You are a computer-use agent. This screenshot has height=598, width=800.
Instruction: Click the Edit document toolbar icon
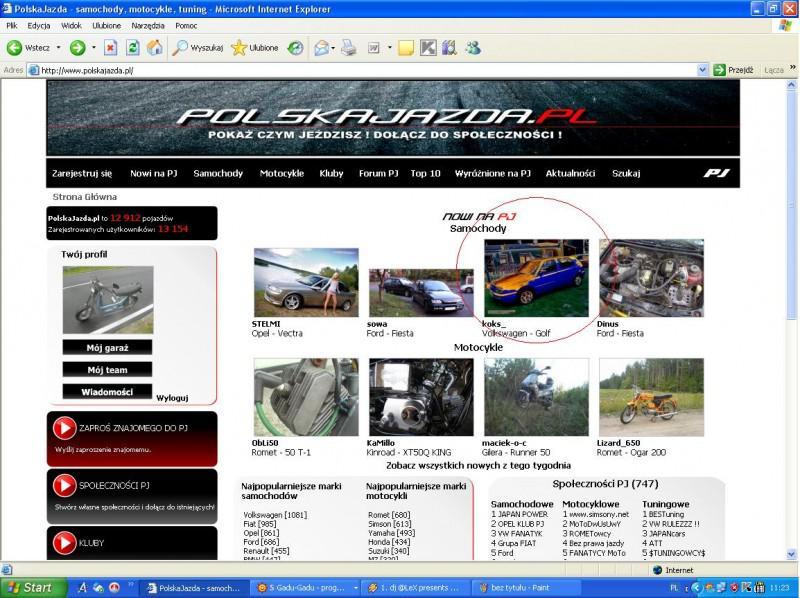tap(374, 48)
